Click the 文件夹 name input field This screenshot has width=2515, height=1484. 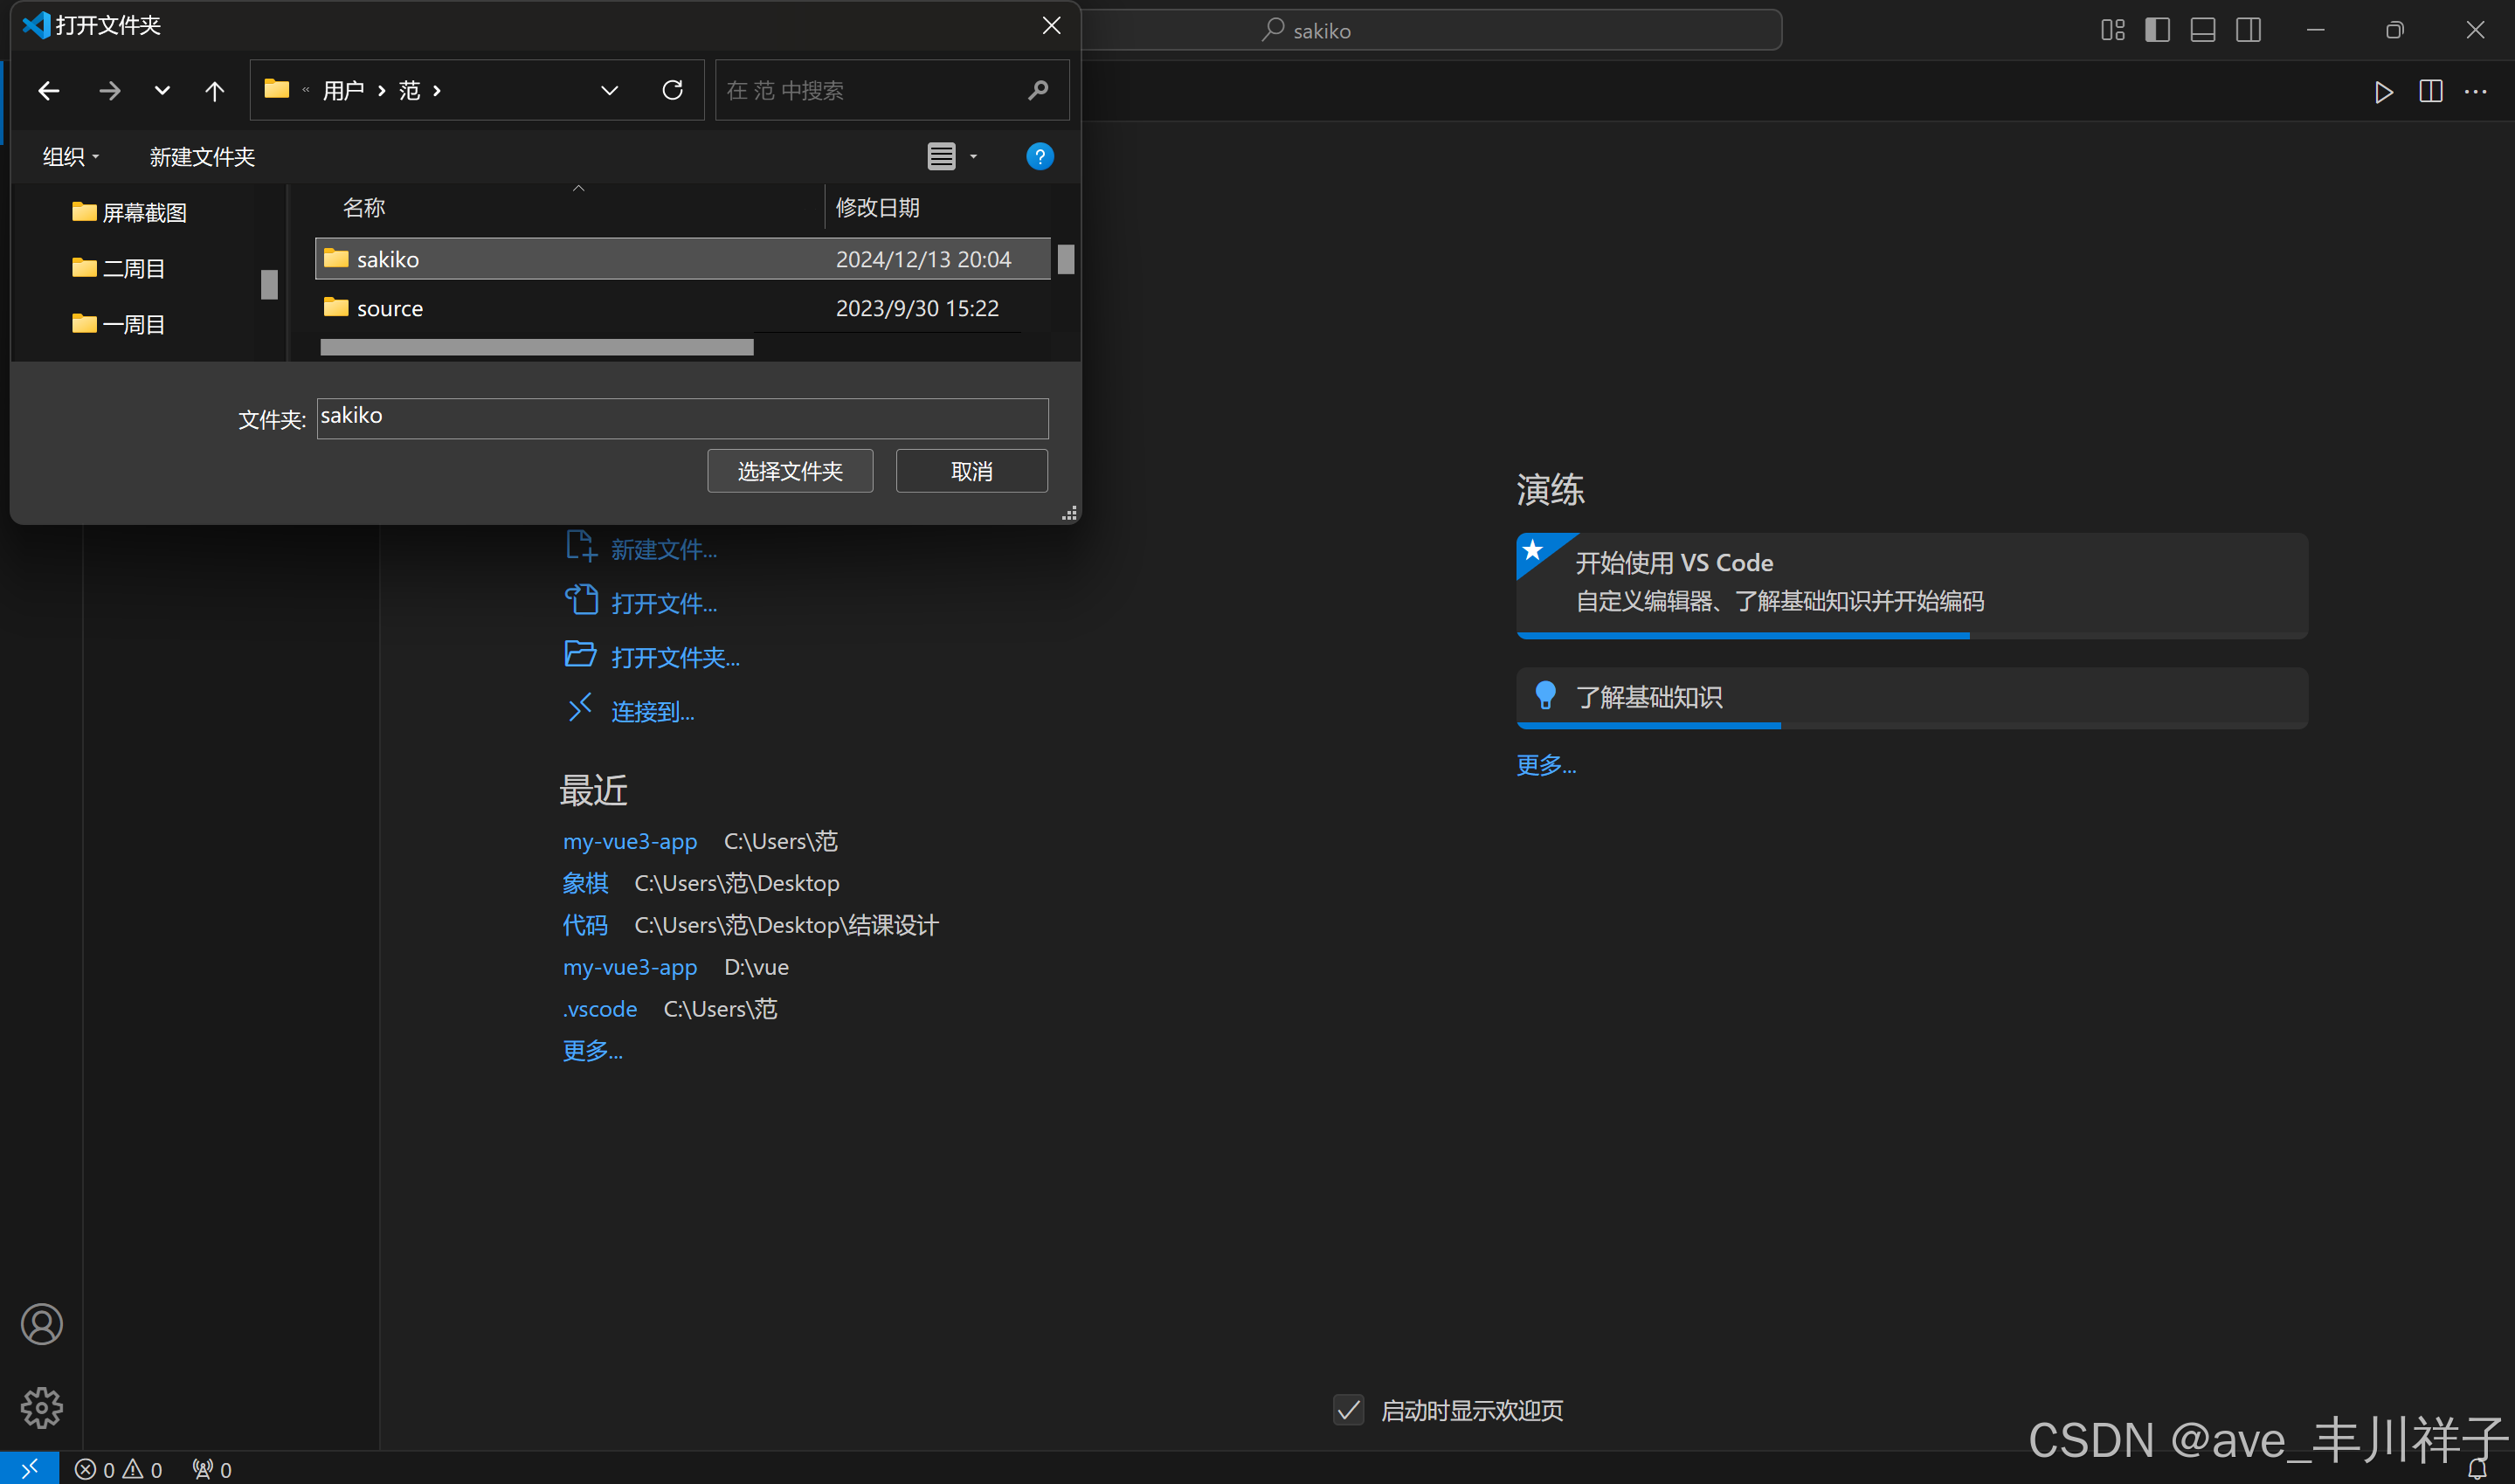[x=682, y=417]
